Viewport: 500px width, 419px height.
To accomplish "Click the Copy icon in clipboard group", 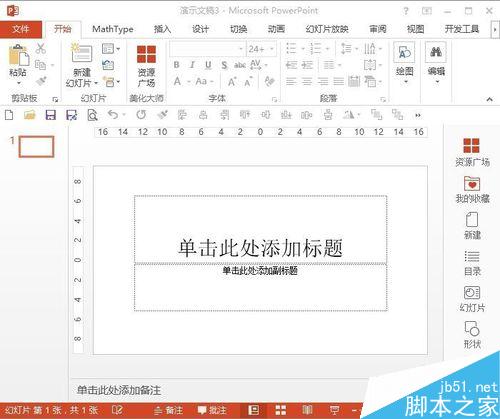I will click(41, 65).
